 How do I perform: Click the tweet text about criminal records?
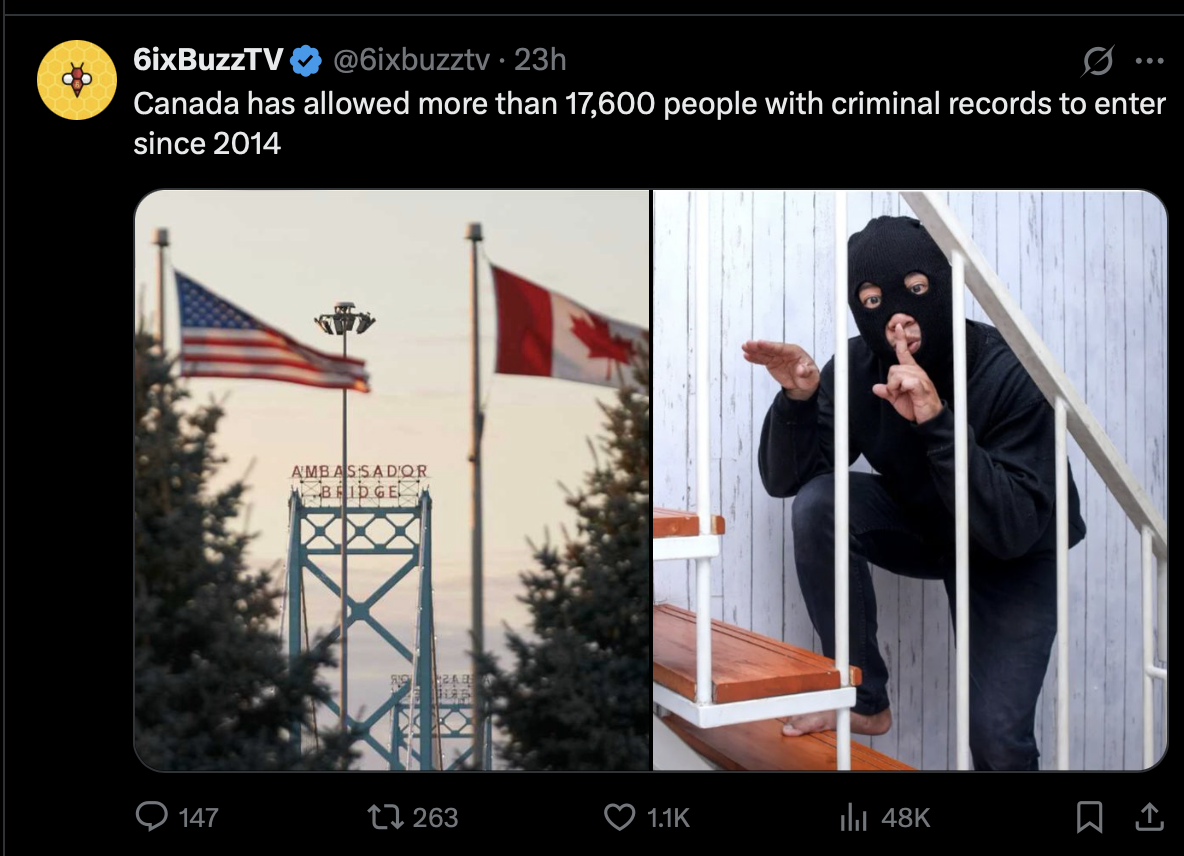(x=649, y=123)
